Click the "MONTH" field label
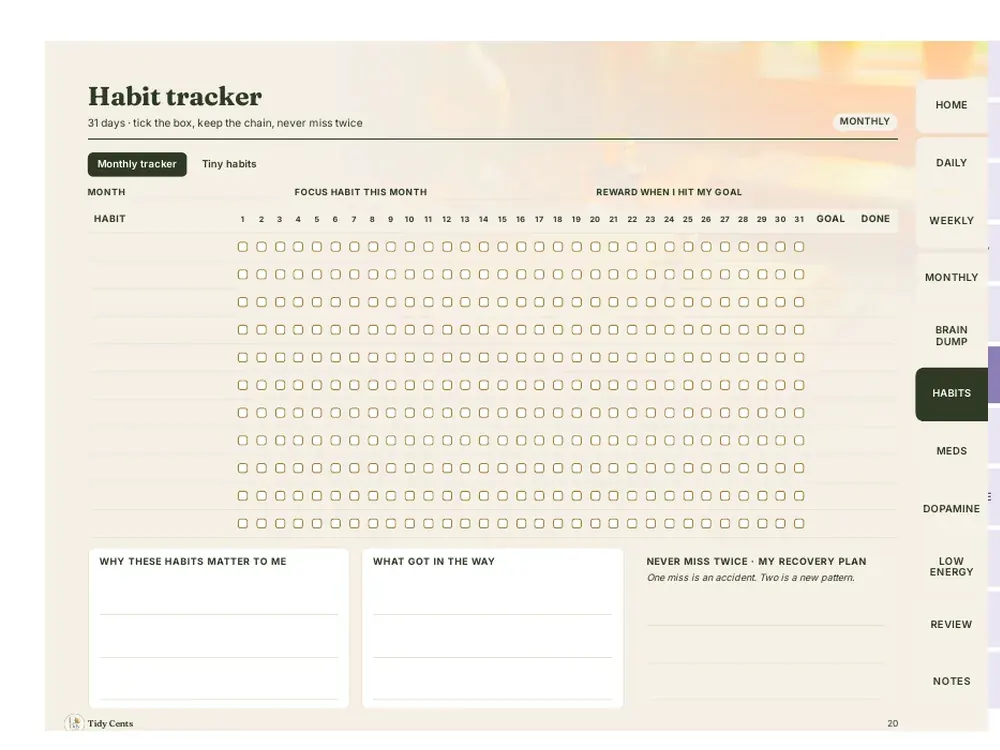Viewport: 1000px width, 750px height. point(107,192)
